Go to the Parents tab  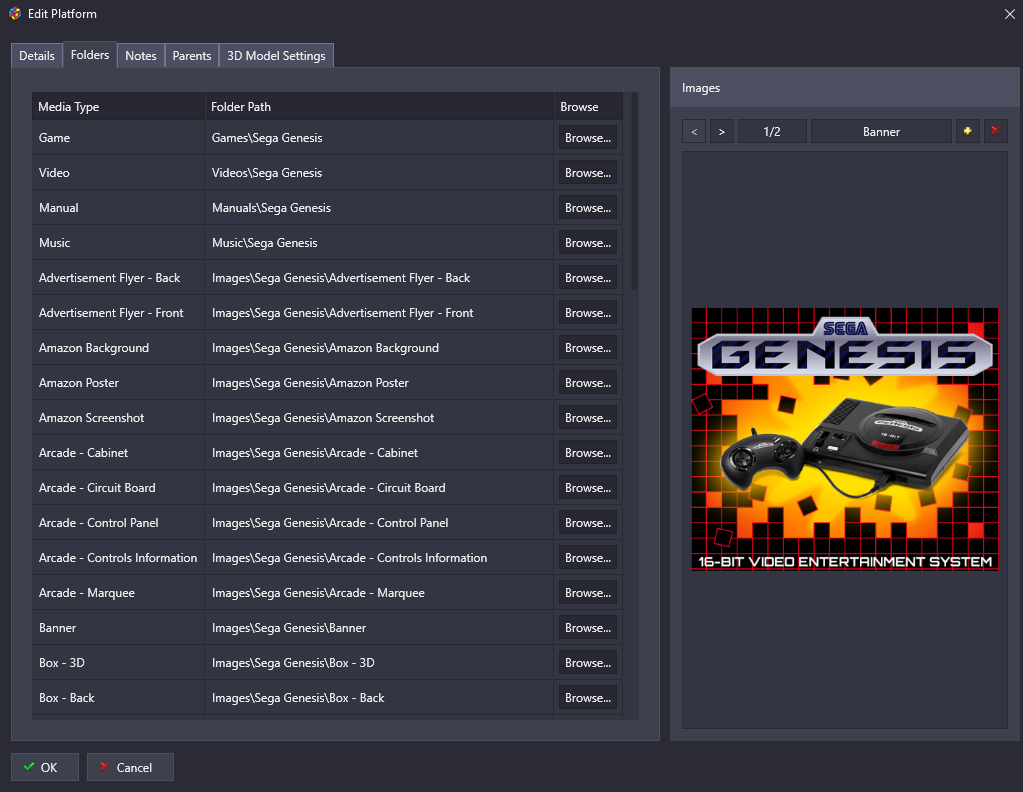[192, 55]
